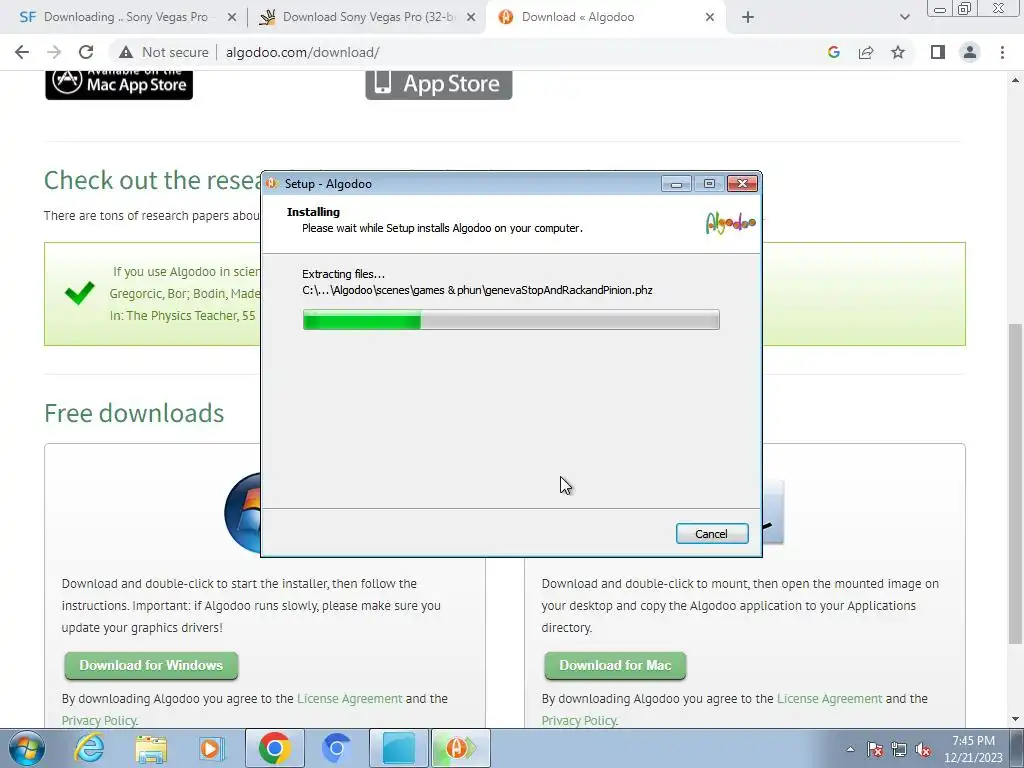Cancel the Algodoo installation

tap(712, 534)
